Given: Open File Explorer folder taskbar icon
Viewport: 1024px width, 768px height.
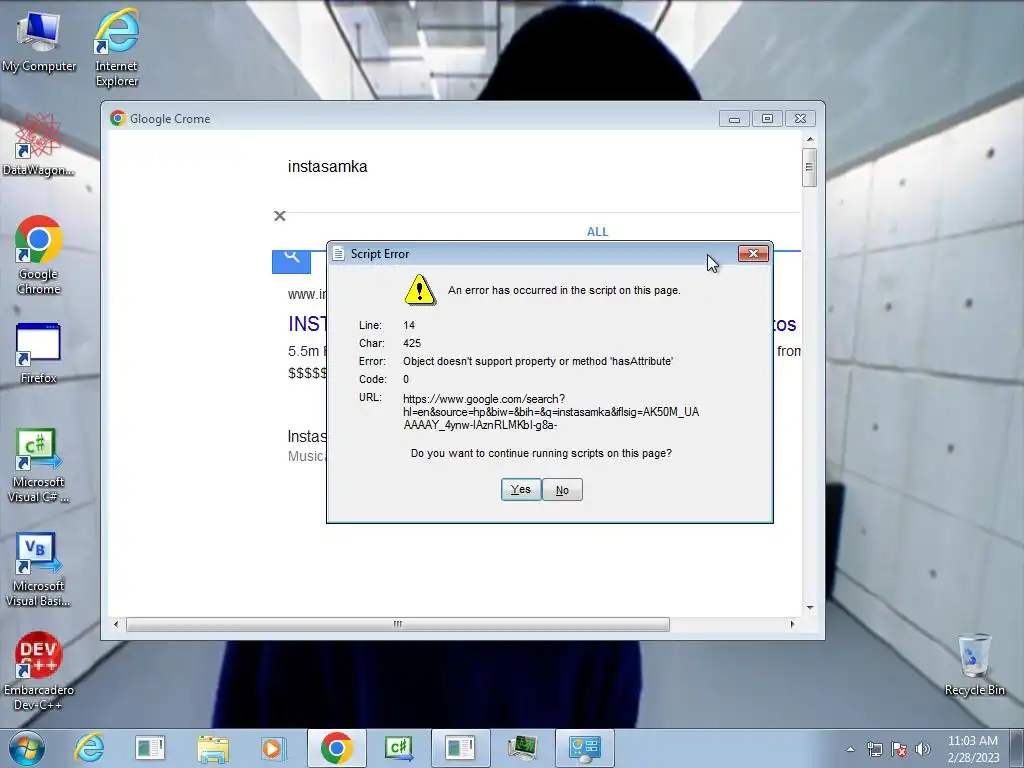Looking at the screenshot, I should click(213, 748).
